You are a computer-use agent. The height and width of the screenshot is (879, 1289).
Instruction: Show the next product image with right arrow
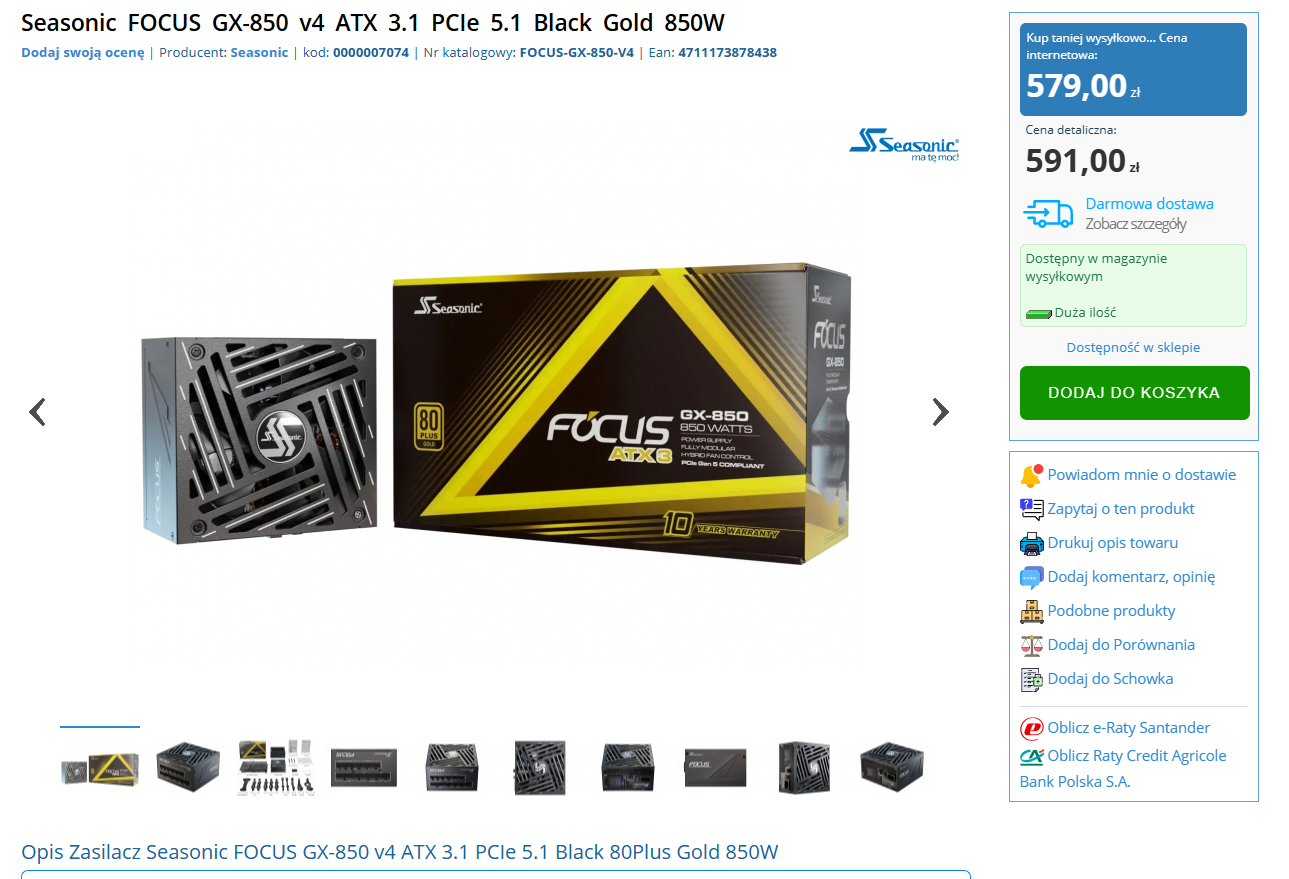[x=940, y=412]
